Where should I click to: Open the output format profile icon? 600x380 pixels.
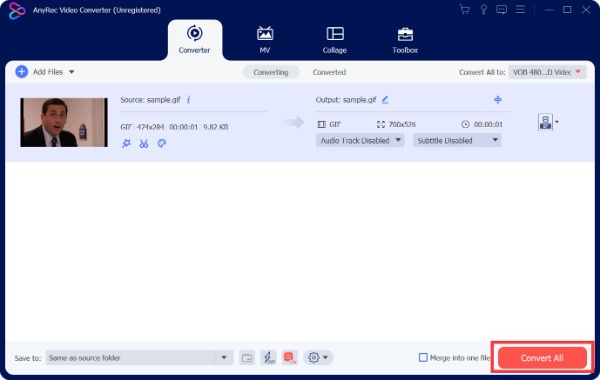pyautogui.click(x=545, y=122)
